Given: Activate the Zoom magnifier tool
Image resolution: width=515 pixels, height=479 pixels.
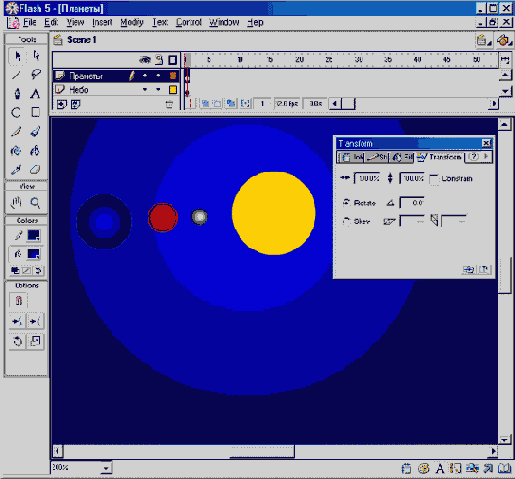Looking at the screenshot, I should tap(35, 202).
